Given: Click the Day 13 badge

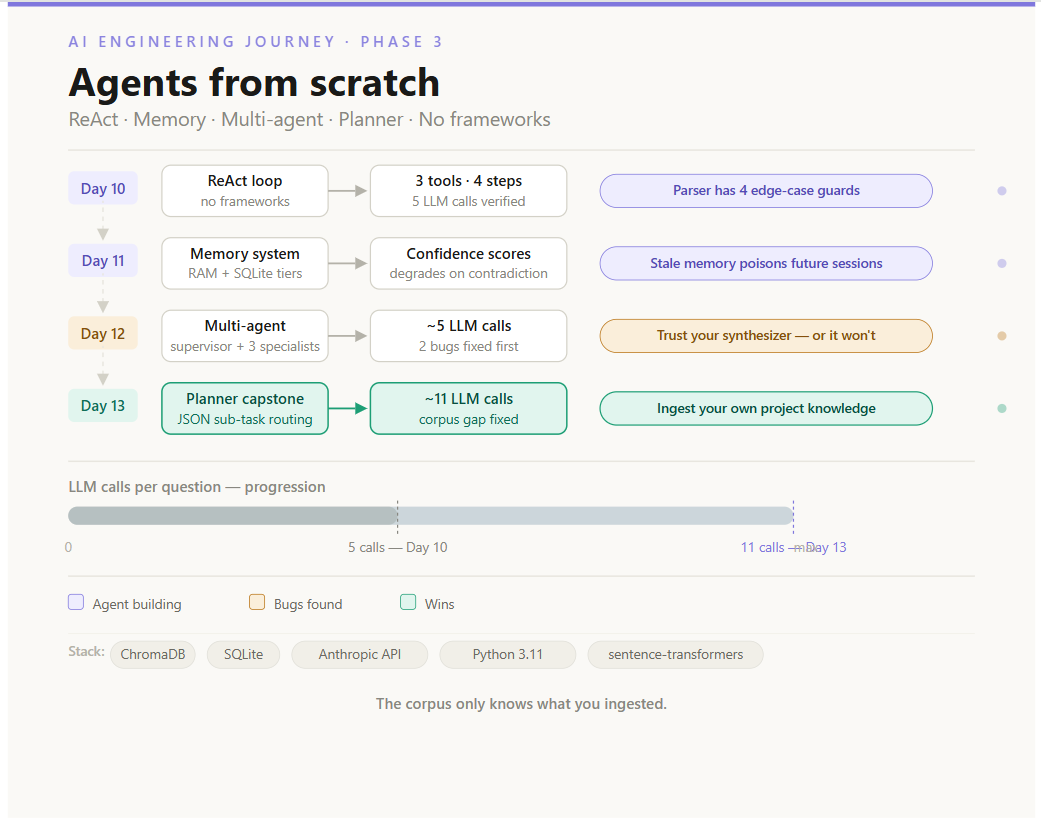Looking at the screenshot, I should point(103,406).
